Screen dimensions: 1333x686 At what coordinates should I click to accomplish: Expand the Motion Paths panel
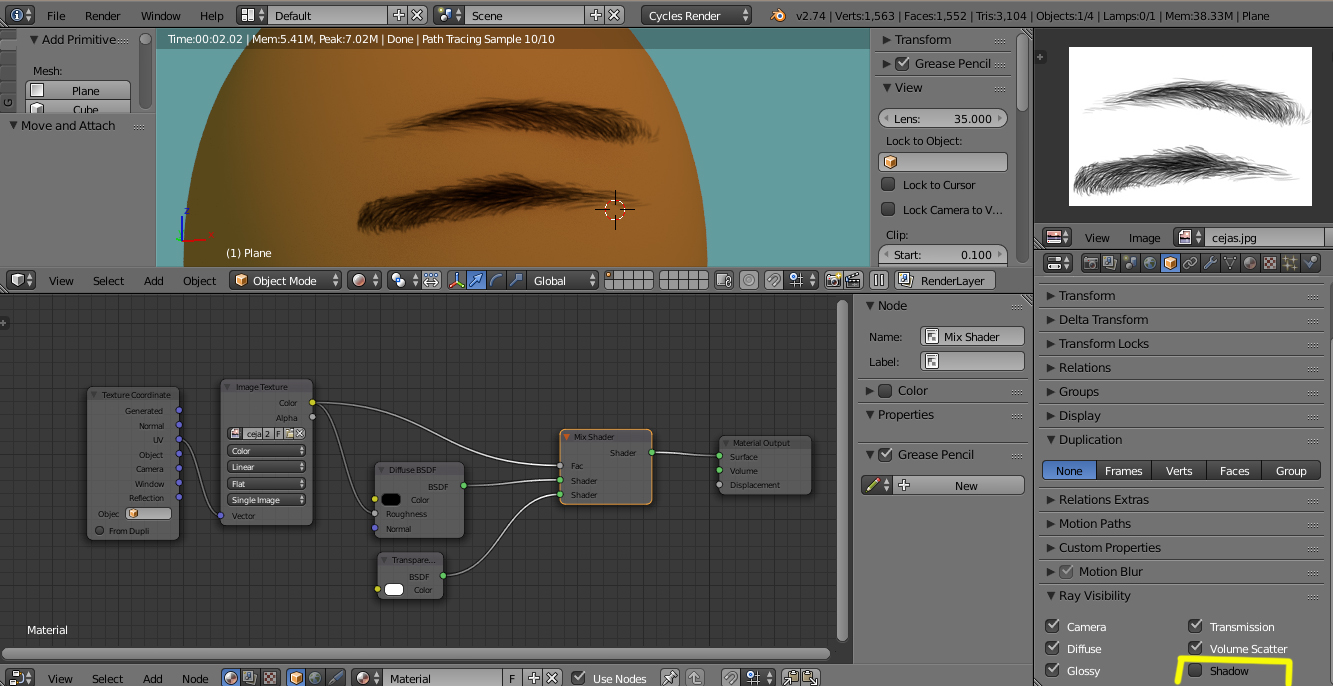coord(1094,524)
